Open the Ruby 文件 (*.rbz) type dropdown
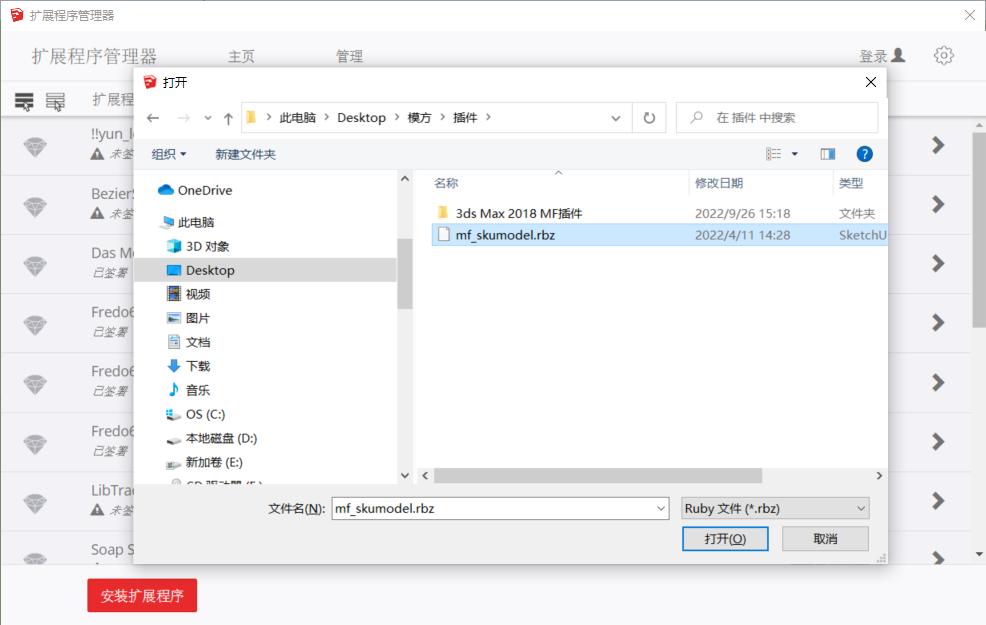This screenshot has width=986, height=625. [775, 508]
